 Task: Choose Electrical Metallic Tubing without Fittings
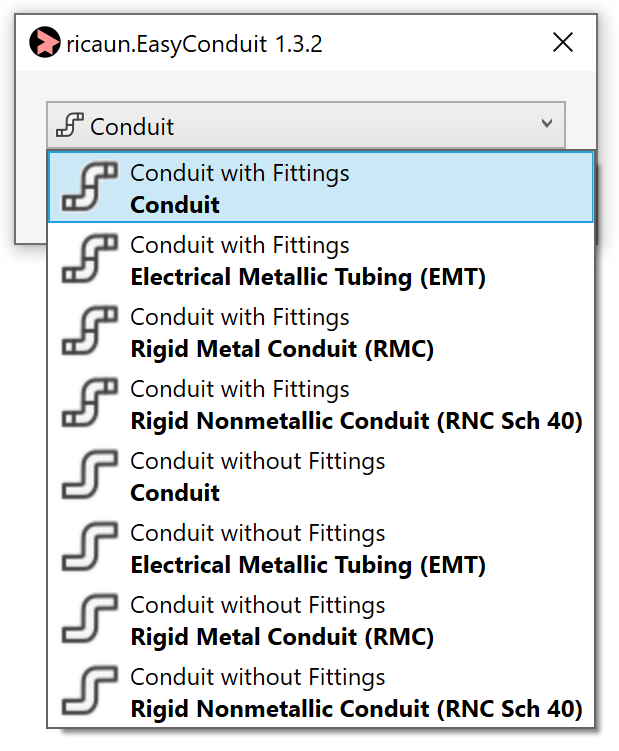point(308,565)
